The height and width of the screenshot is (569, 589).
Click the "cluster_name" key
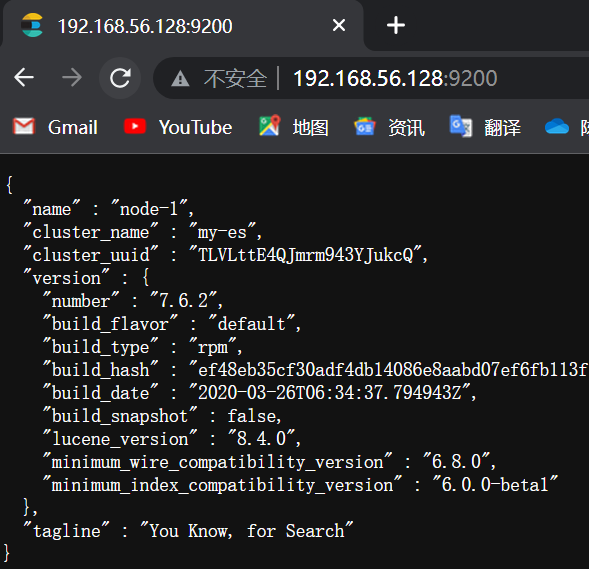91,232
